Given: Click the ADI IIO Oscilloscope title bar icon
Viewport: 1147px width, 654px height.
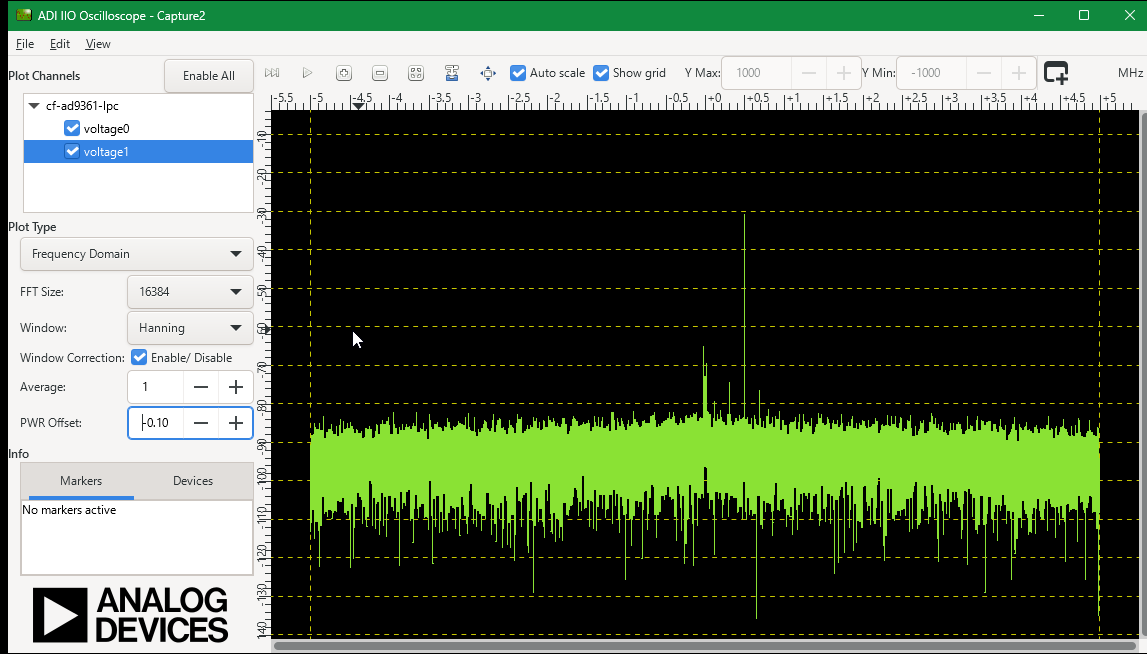Looking at the screenshot, I should click(x=23, y=15).
